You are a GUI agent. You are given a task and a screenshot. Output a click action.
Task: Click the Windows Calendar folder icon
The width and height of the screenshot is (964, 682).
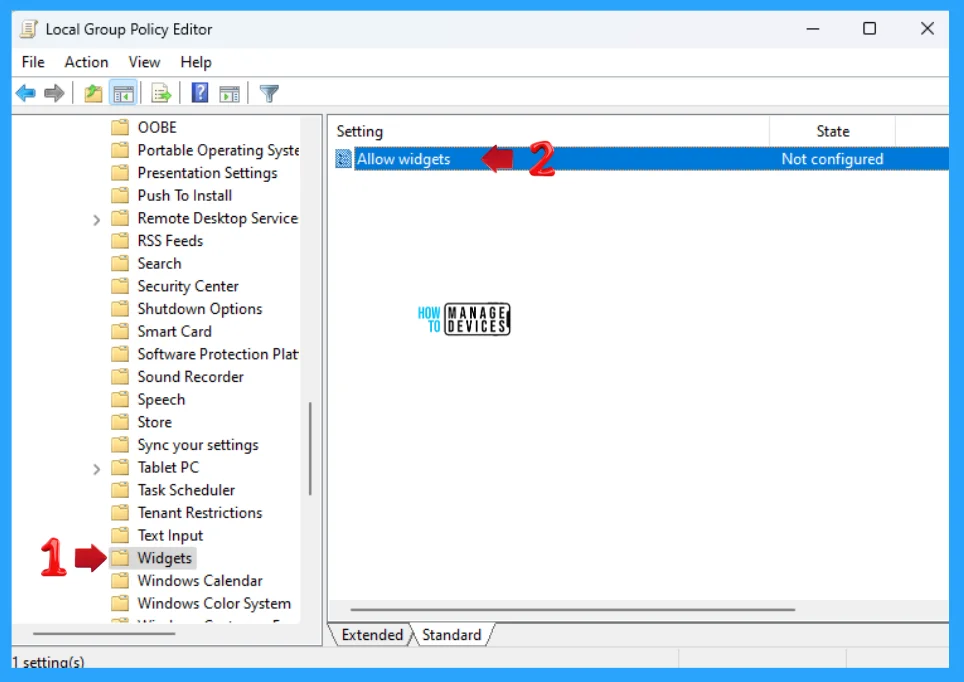(120, 581)
